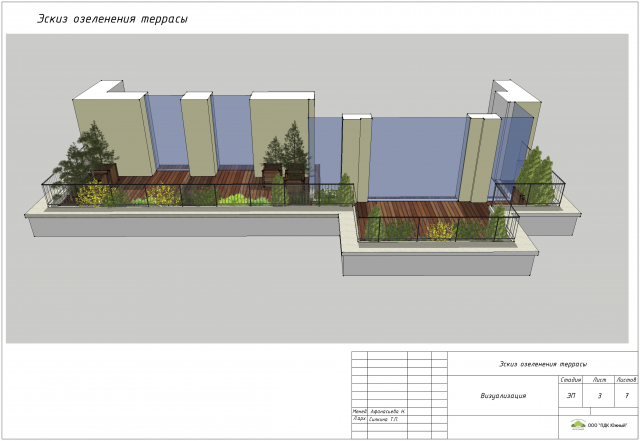Select the title-block text 'Эскиз озеленения террасы'

(543, 364)
